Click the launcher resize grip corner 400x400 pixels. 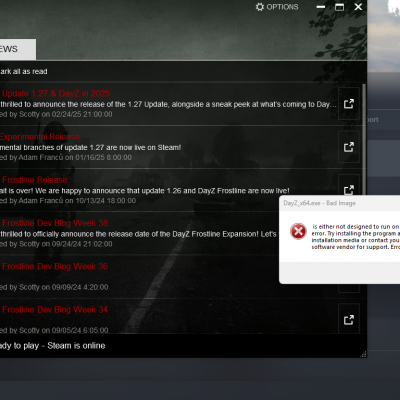click(x=363, y=354)
